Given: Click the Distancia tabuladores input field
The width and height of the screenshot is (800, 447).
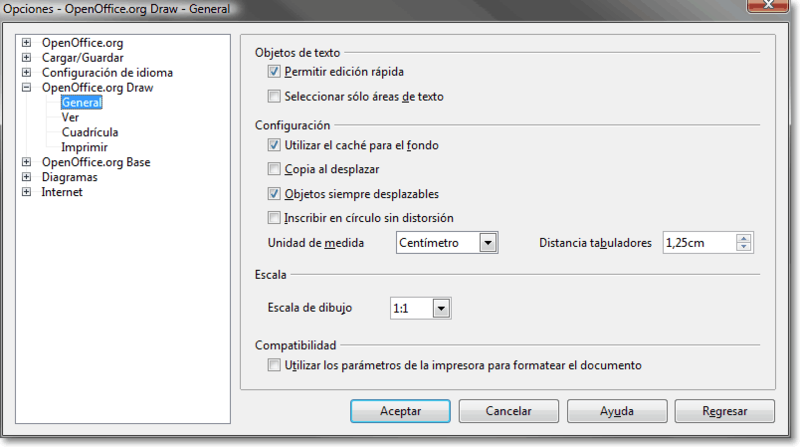Looking at the screenshot, I should click(x=699, y=243).
